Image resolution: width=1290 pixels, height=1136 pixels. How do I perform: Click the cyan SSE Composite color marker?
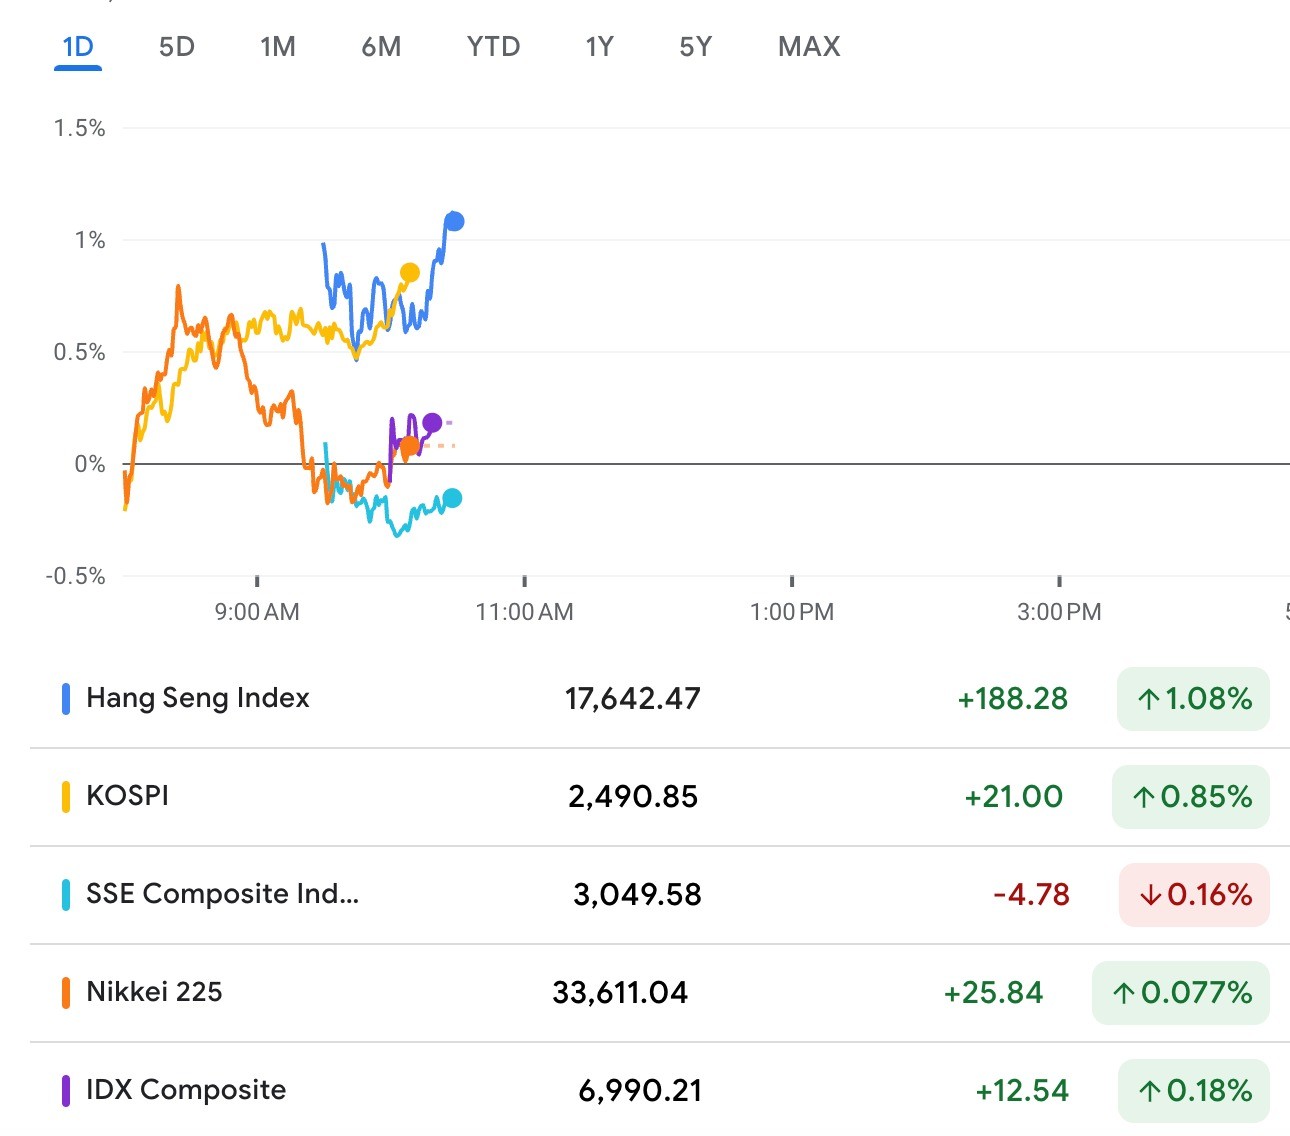pyautogui.click(x=66, y=894)
